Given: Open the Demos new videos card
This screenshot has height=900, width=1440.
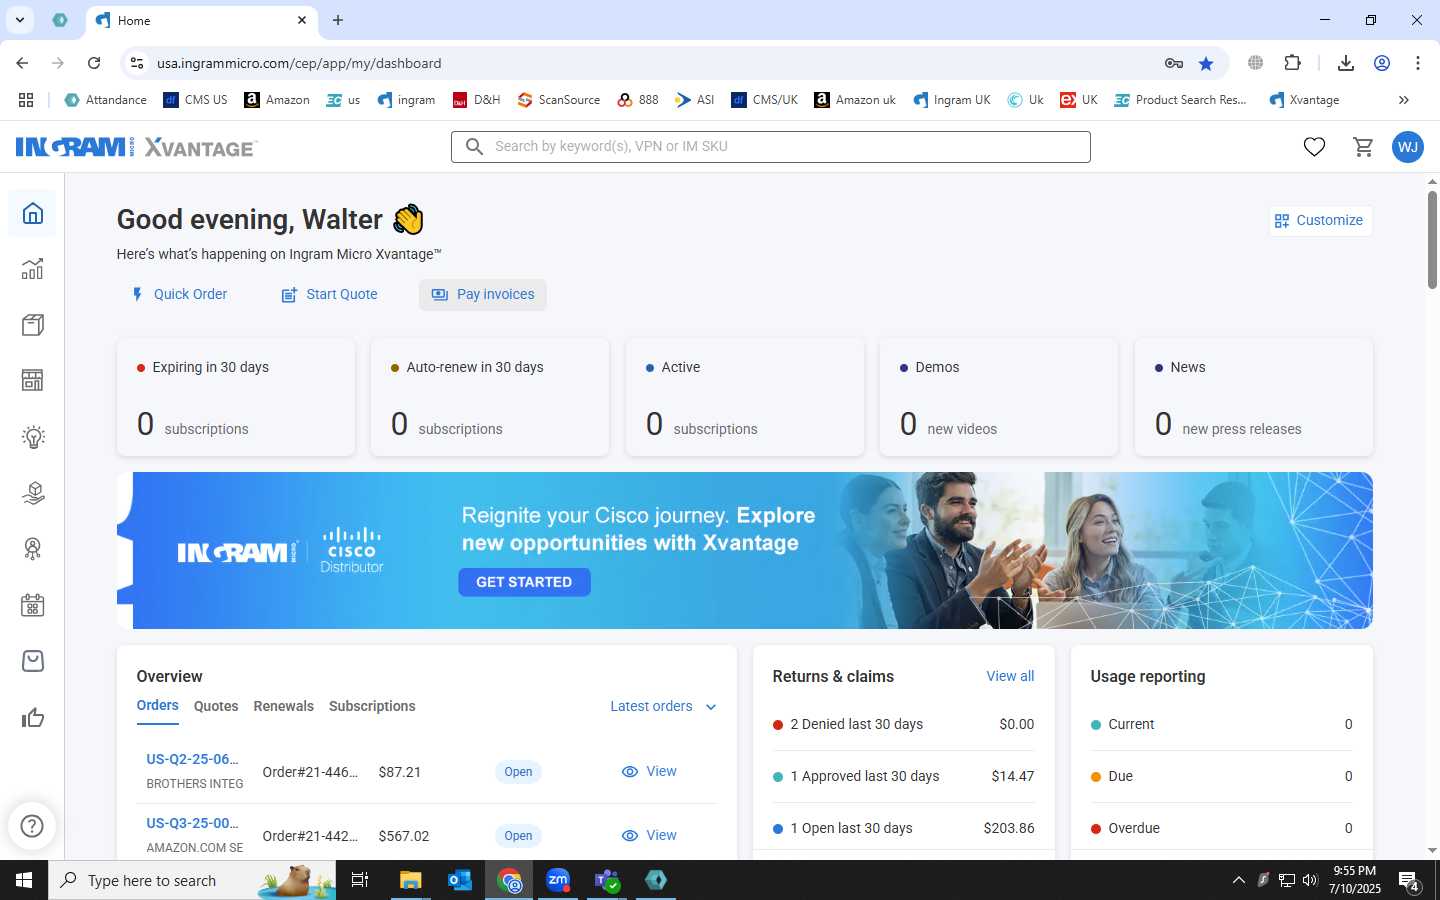Looking at the screenshot, I should click(x=999, y=397).
